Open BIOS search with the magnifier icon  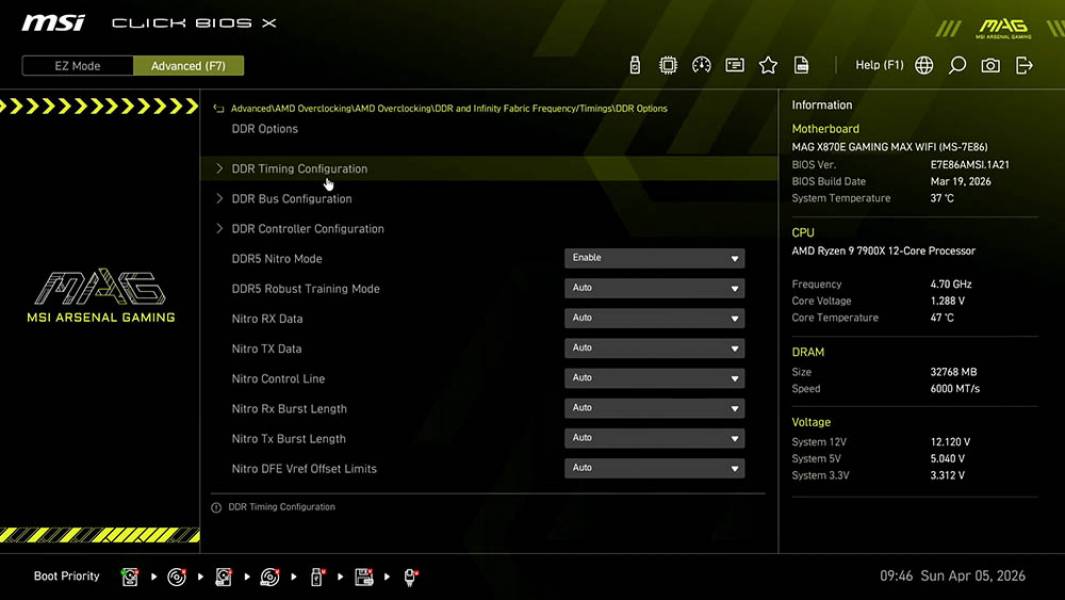tap(957, 64)
